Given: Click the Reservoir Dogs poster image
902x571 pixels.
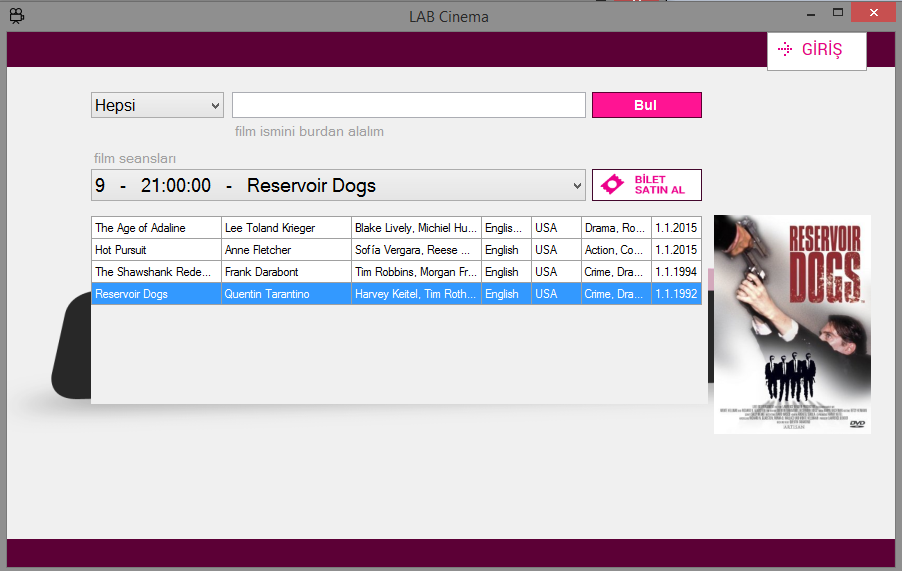Looking at the screenshot, I should [x=792, y=324].
